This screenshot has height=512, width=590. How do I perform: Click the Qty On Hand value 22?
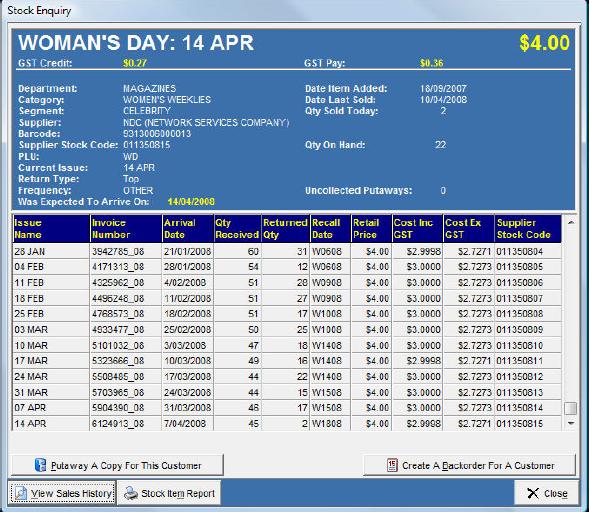pos(440,145)
